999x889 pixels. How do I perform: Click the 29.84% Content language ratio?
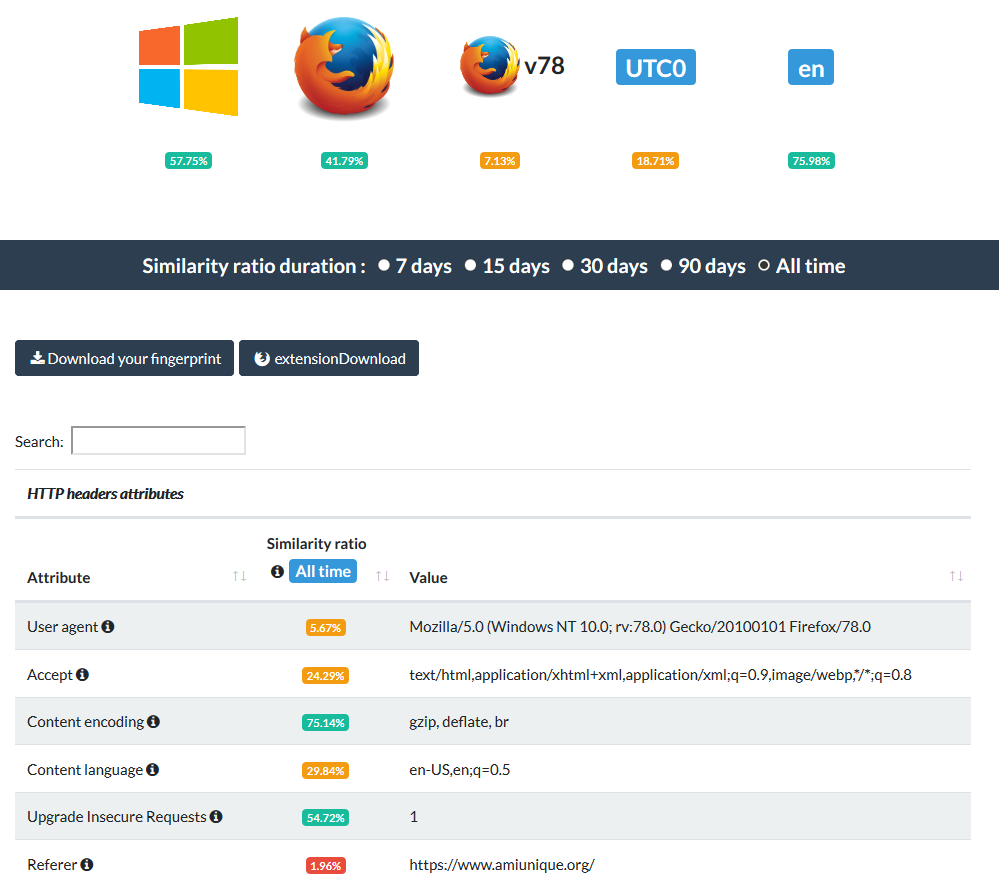pyautogui.click(x=326, y=770)
